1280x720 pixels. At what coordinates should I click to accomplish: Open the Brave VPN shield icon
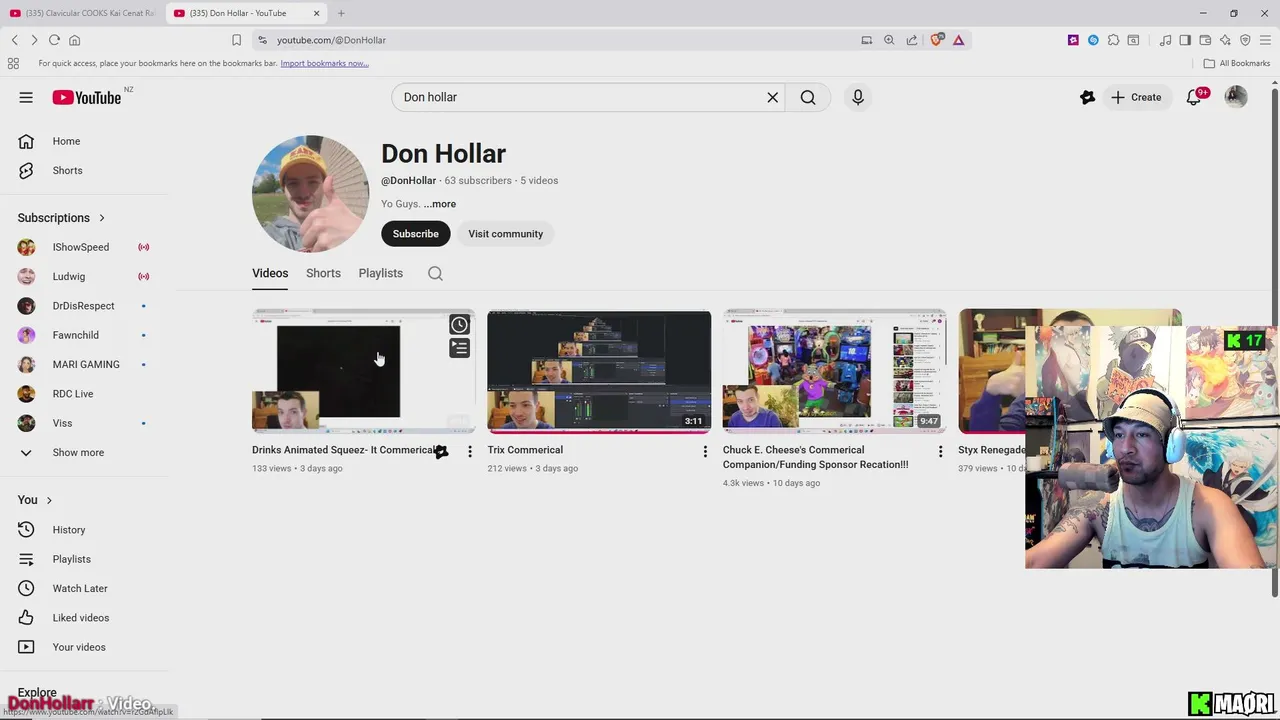pos(1245,40)
